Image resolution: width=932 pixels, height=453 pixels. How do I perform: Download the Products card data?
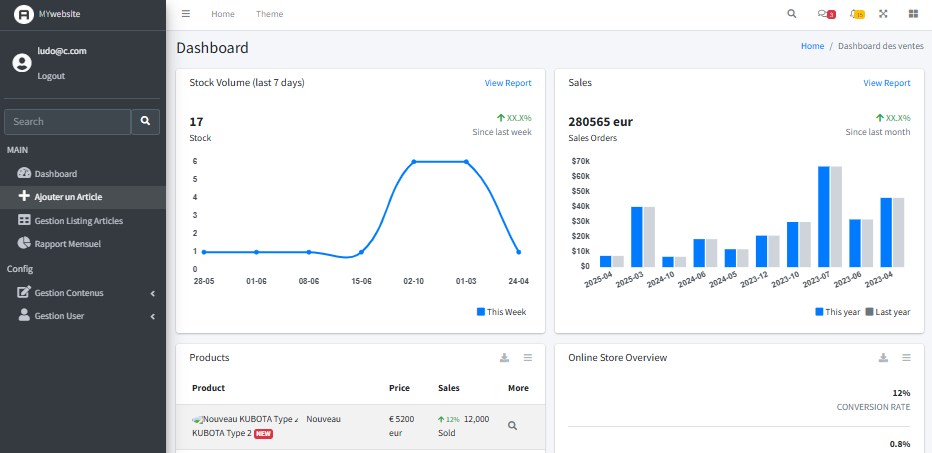(505, 358)
